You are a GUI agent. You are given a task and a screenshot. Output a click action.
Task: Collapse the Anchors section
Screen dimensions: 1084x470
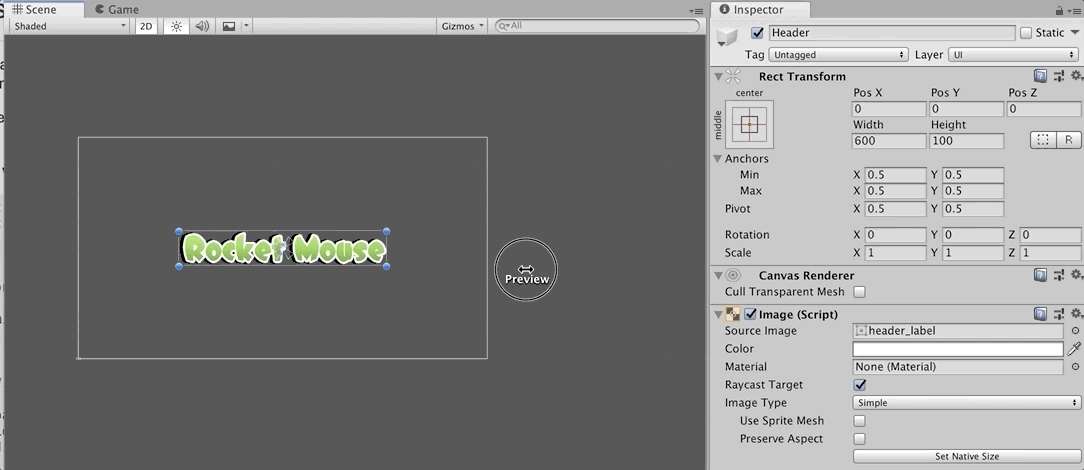coord(718,159)
